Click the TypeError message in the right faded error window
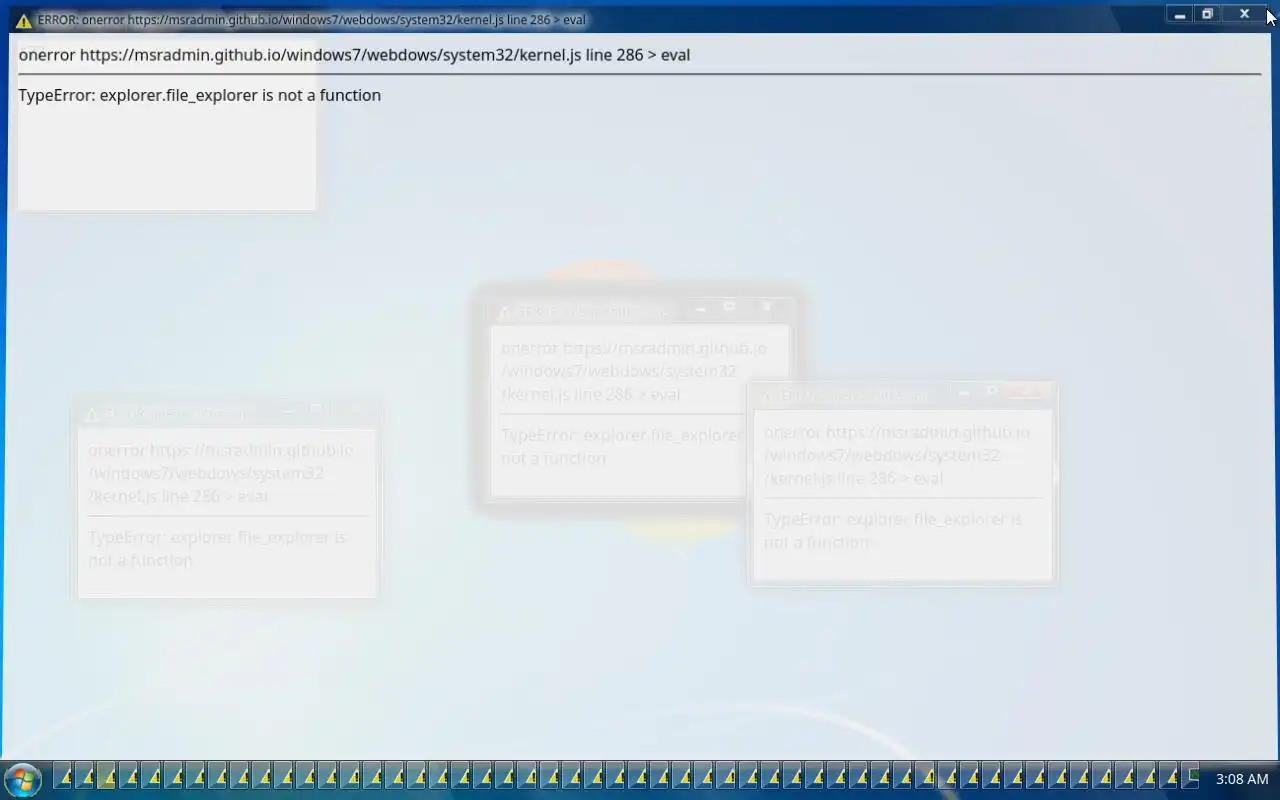 (893, 531)
